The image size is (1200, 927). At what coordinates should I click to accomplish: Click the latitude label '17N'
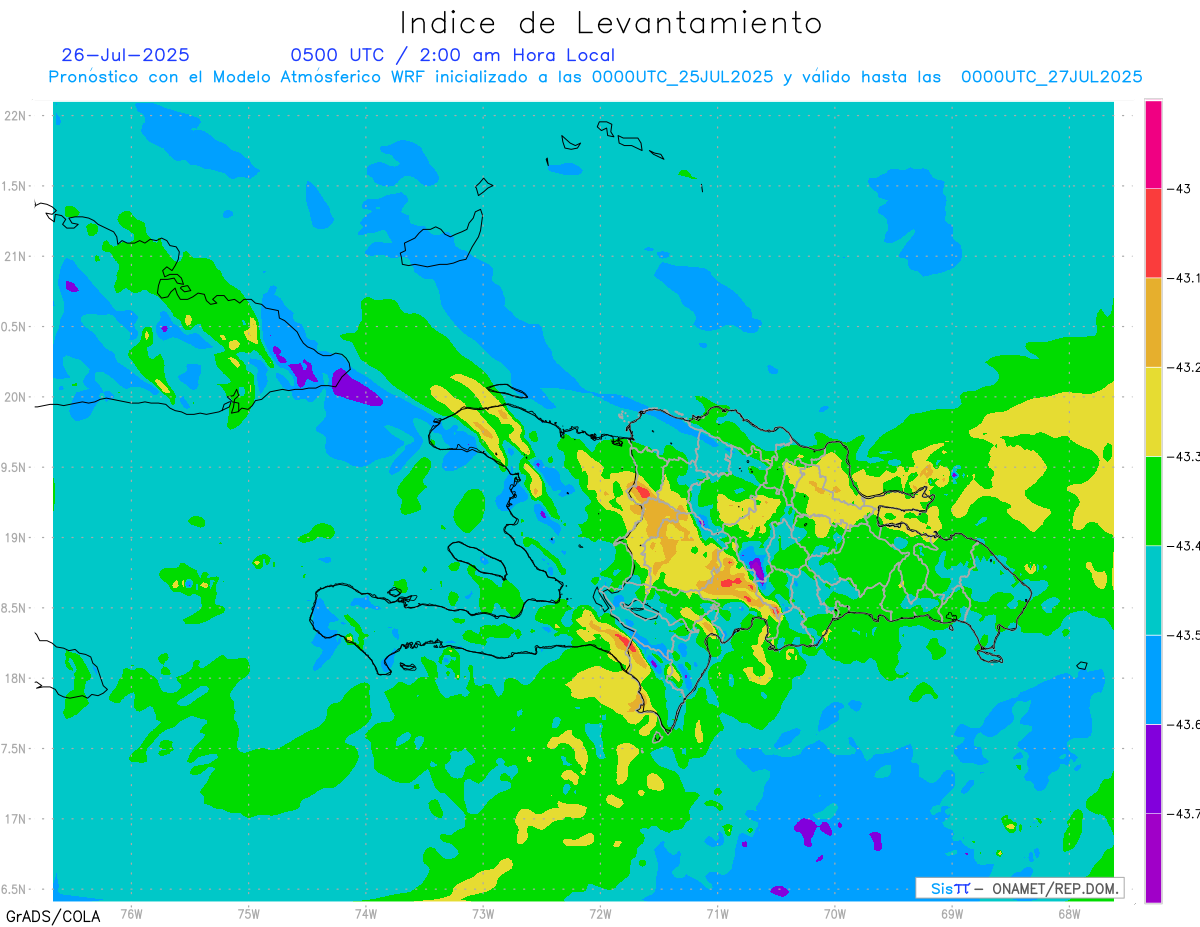click(15, 820)
